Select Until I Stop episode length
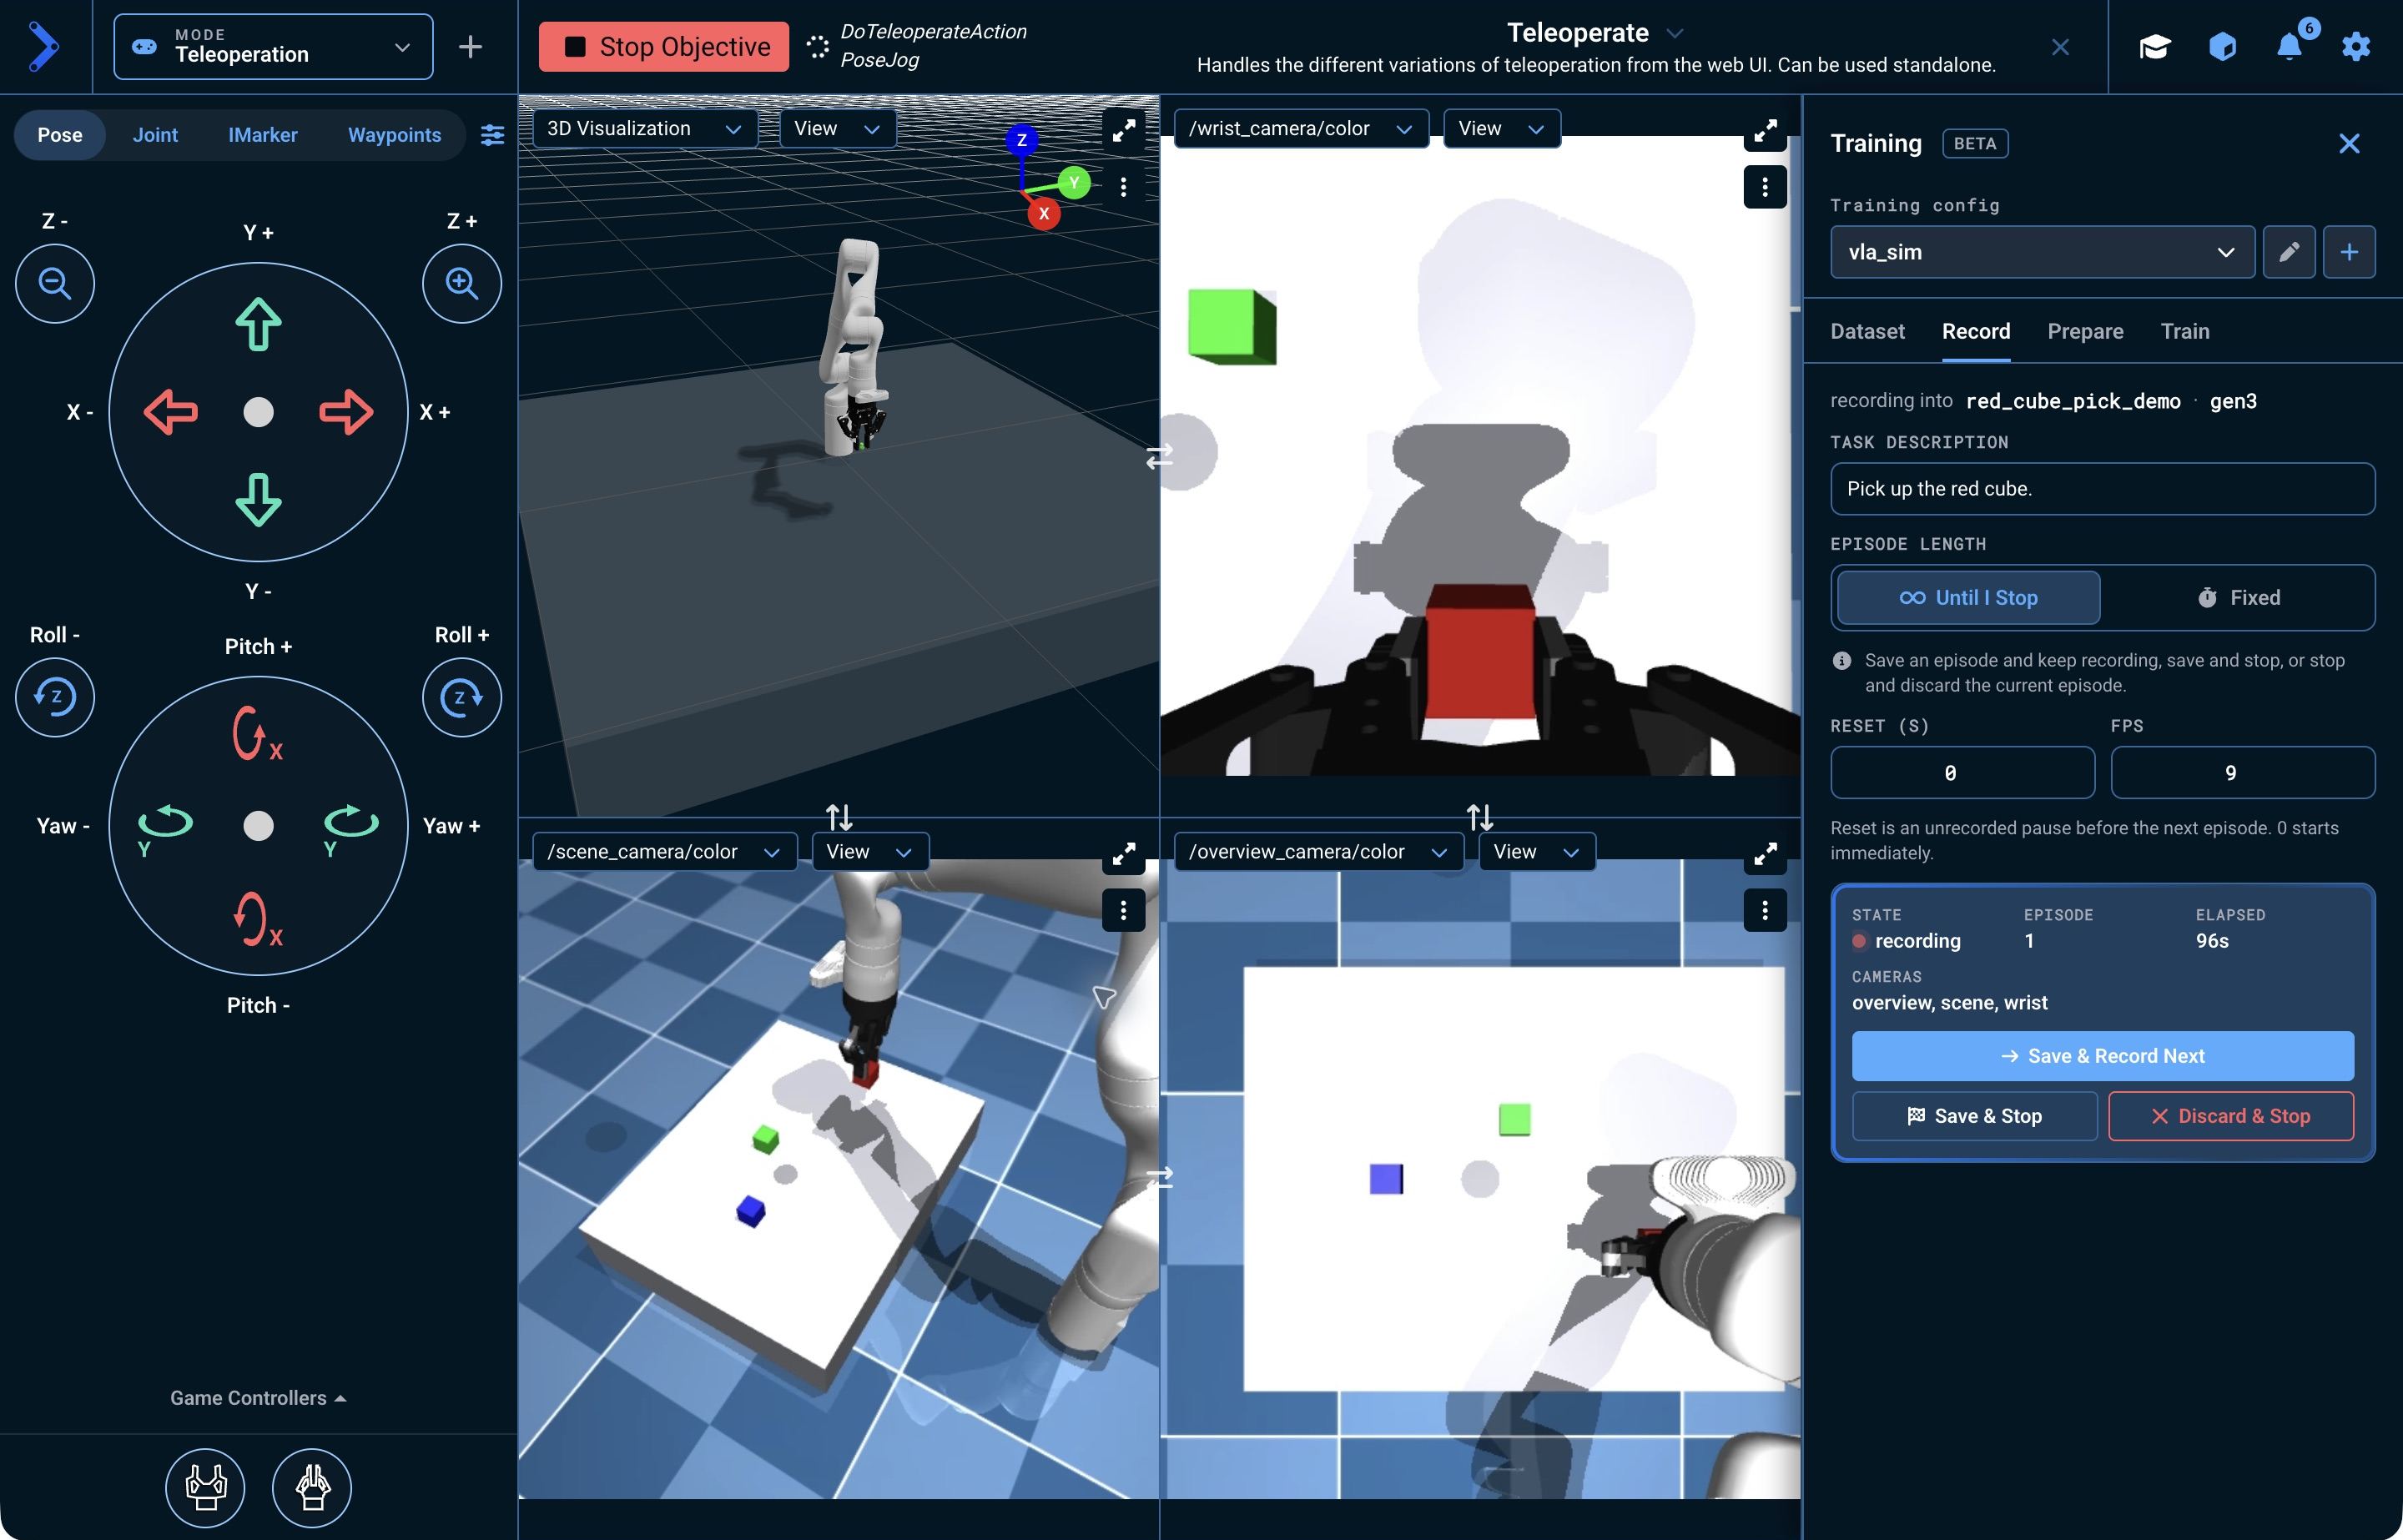Viewport: 2403px width, 1540px height. point(1968,598)
